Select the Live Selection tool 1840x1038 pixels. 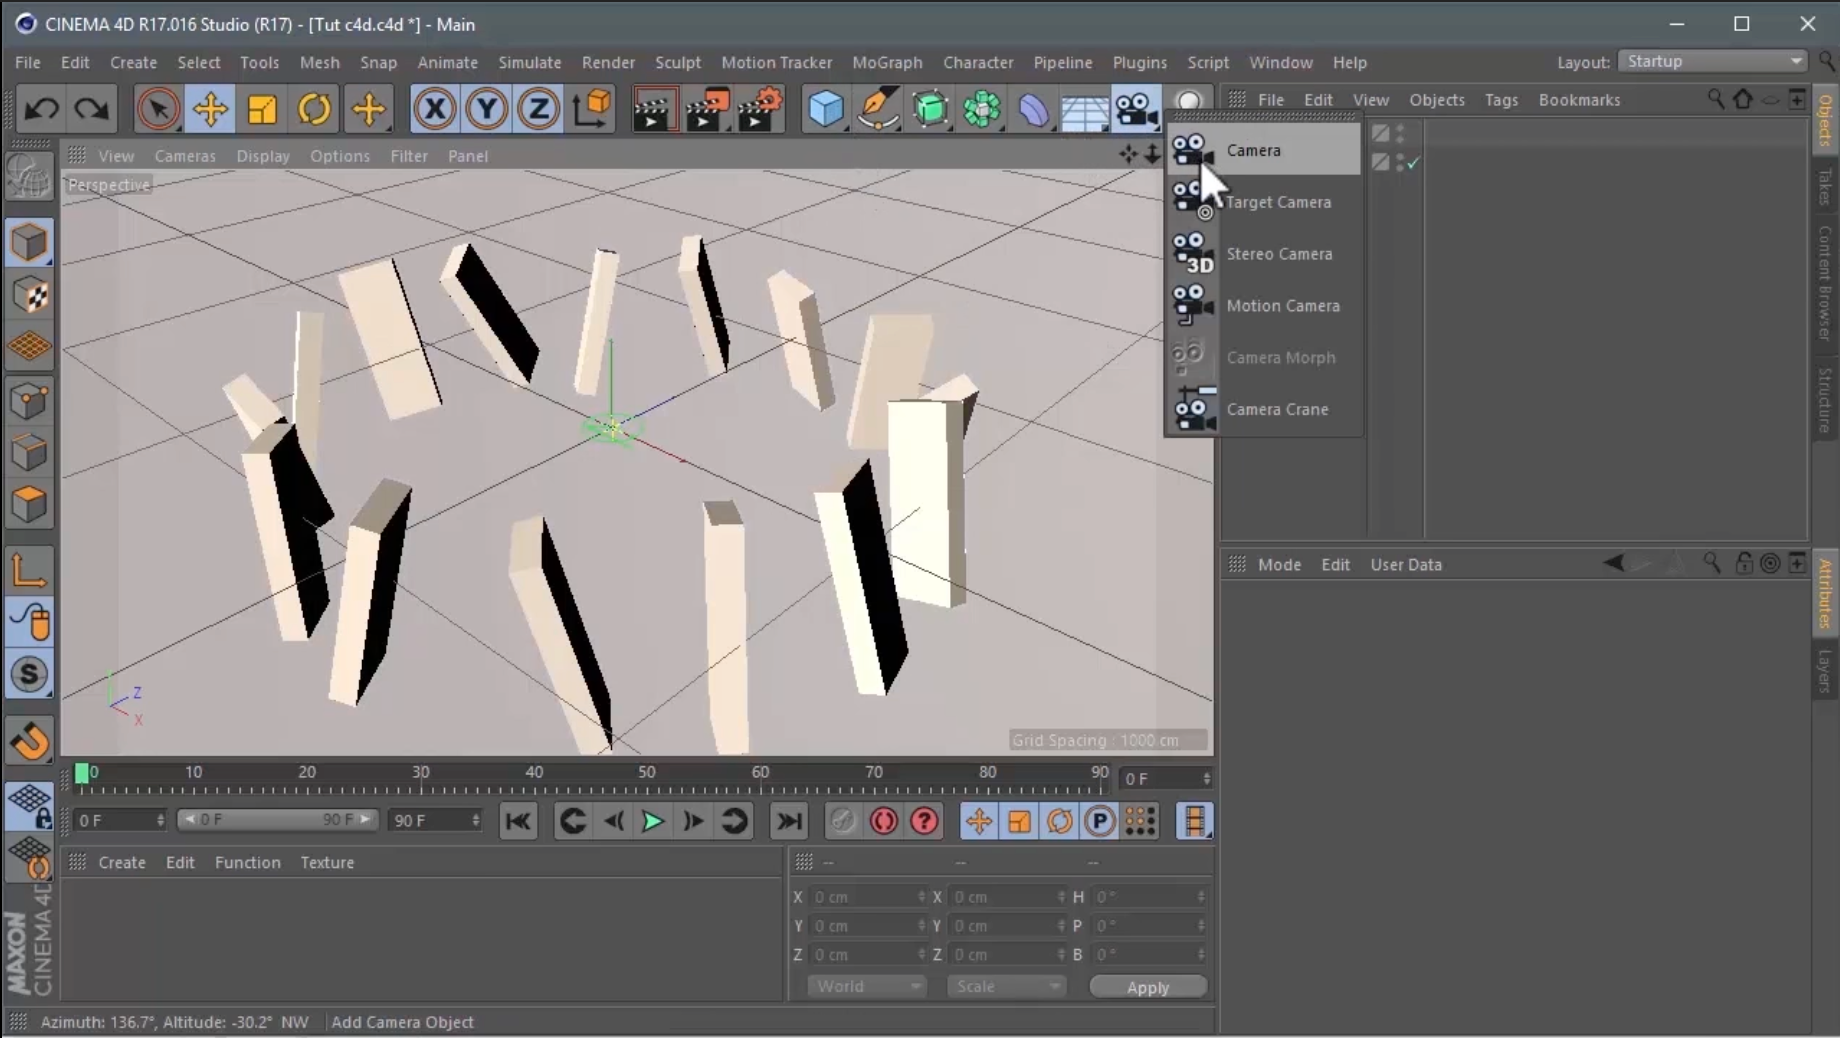(x=158, y=109)
